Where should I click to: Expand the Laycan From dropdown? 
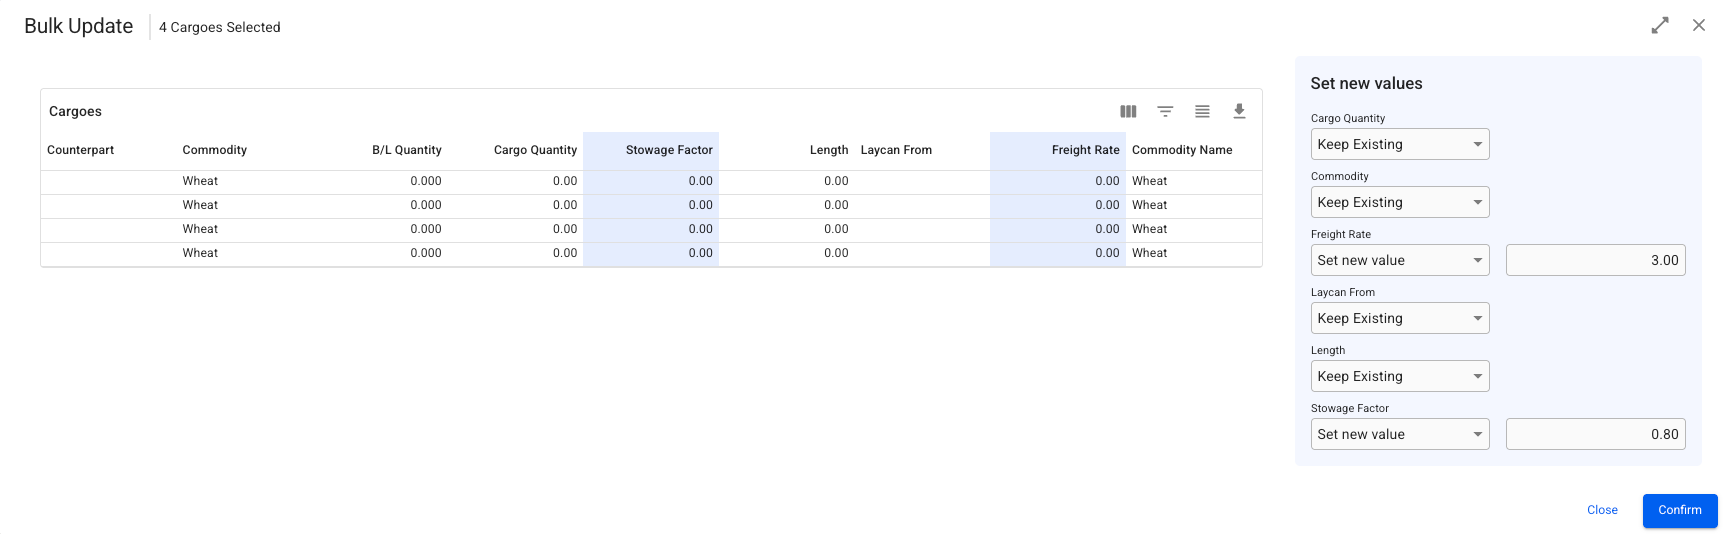tap(1399, 318)
